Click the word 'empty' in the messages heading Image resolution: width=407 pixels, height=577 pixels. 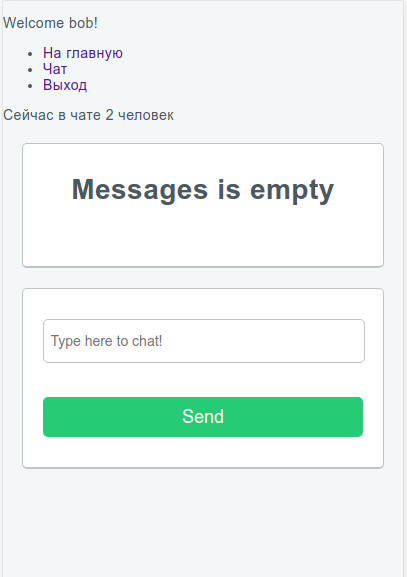click(x=292, y=190)
